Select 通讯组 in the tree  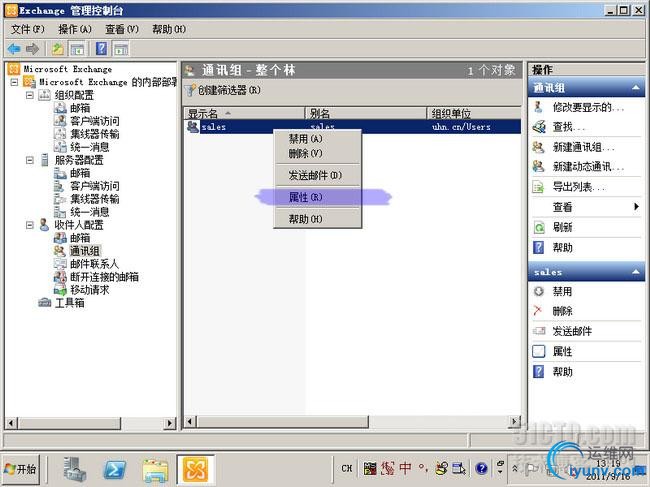point(85,251)
